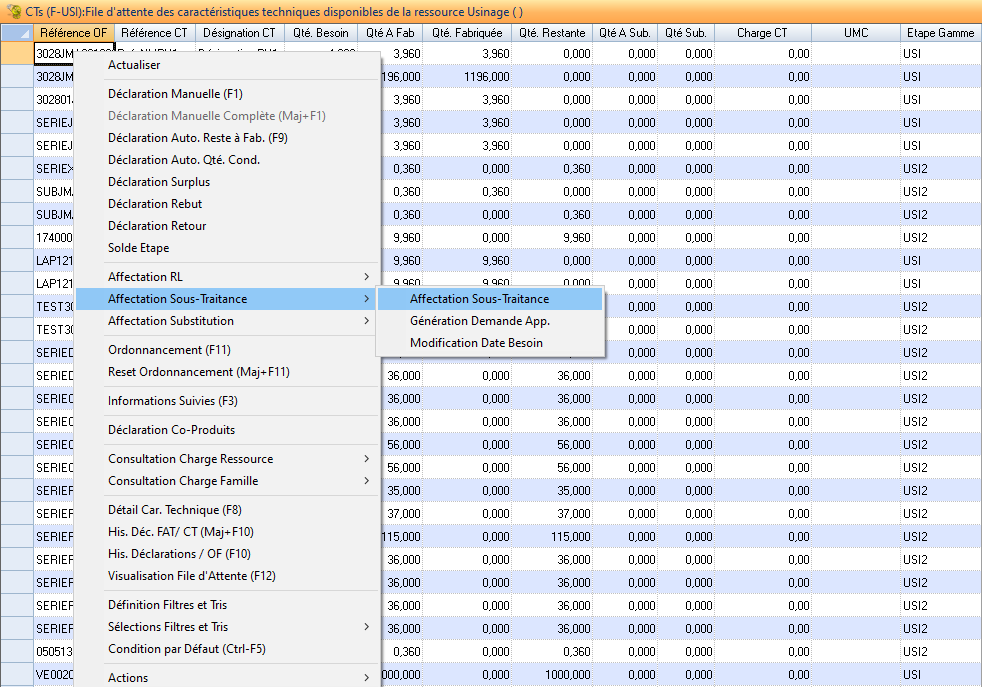
Task: Pick Déclaration Auto. Reste à Fab. (F9)
Action: [197, 138]
